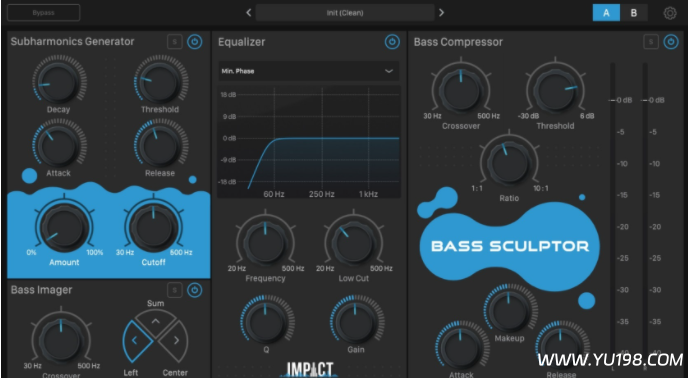Click the Bypass button
The height and width of the screenshot is (378, 688).
[x=44, y=13]
